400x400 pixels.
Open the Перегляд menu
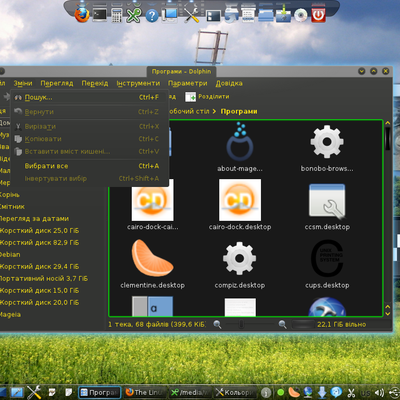57,83
